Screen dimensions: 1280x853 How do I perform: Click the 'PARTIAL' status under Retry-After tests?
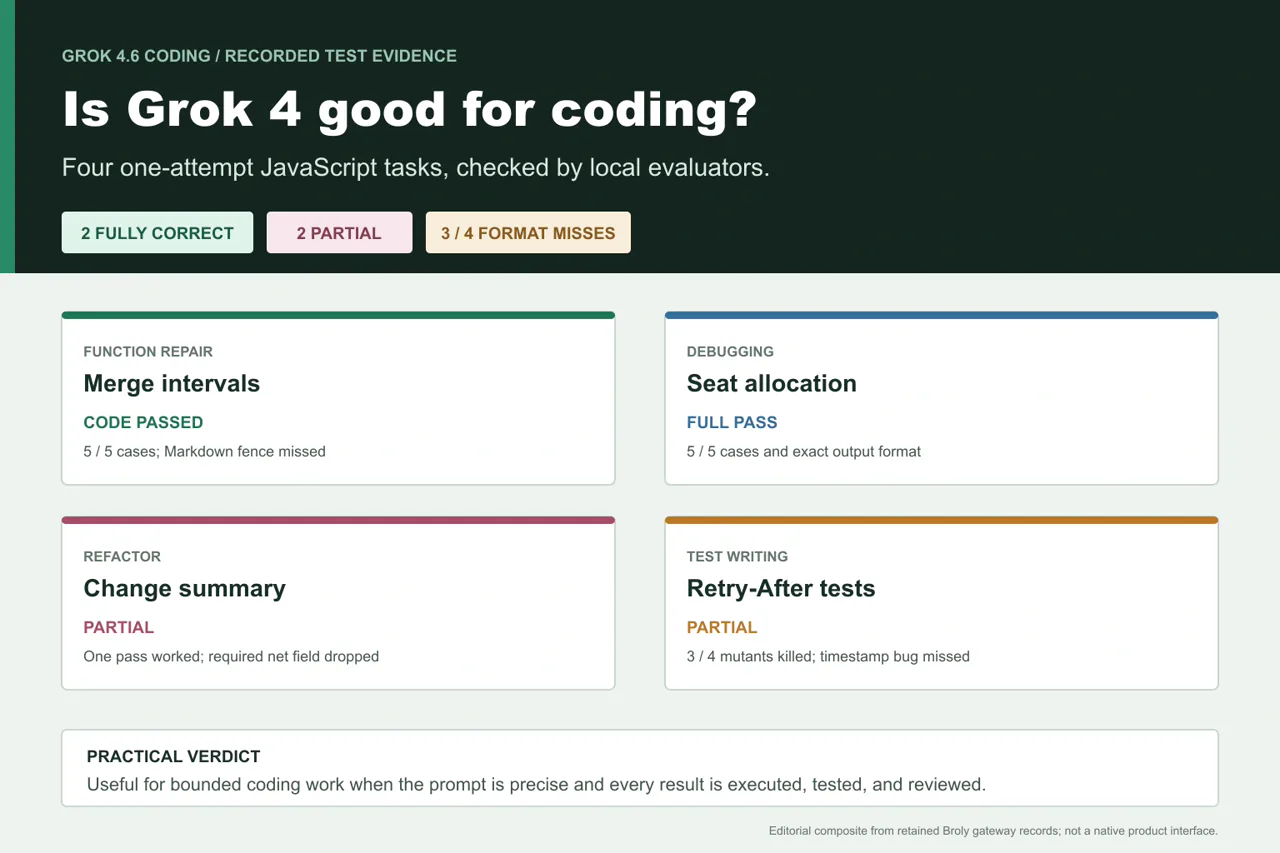pyautogui.click(x=722, y=627)
